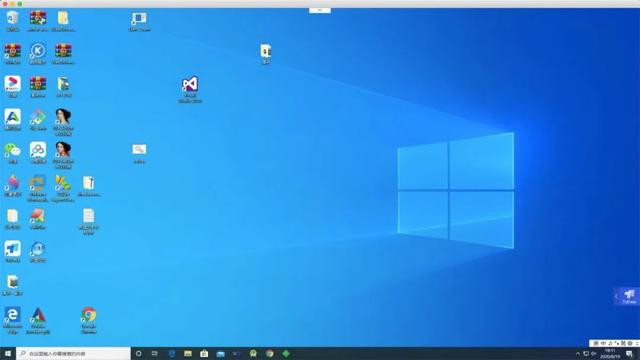The width and height of the screenshot is (640, 360).
Task: Open the Mail app on the taskbar
Action: pyautogui.click(x=220, y=353)
